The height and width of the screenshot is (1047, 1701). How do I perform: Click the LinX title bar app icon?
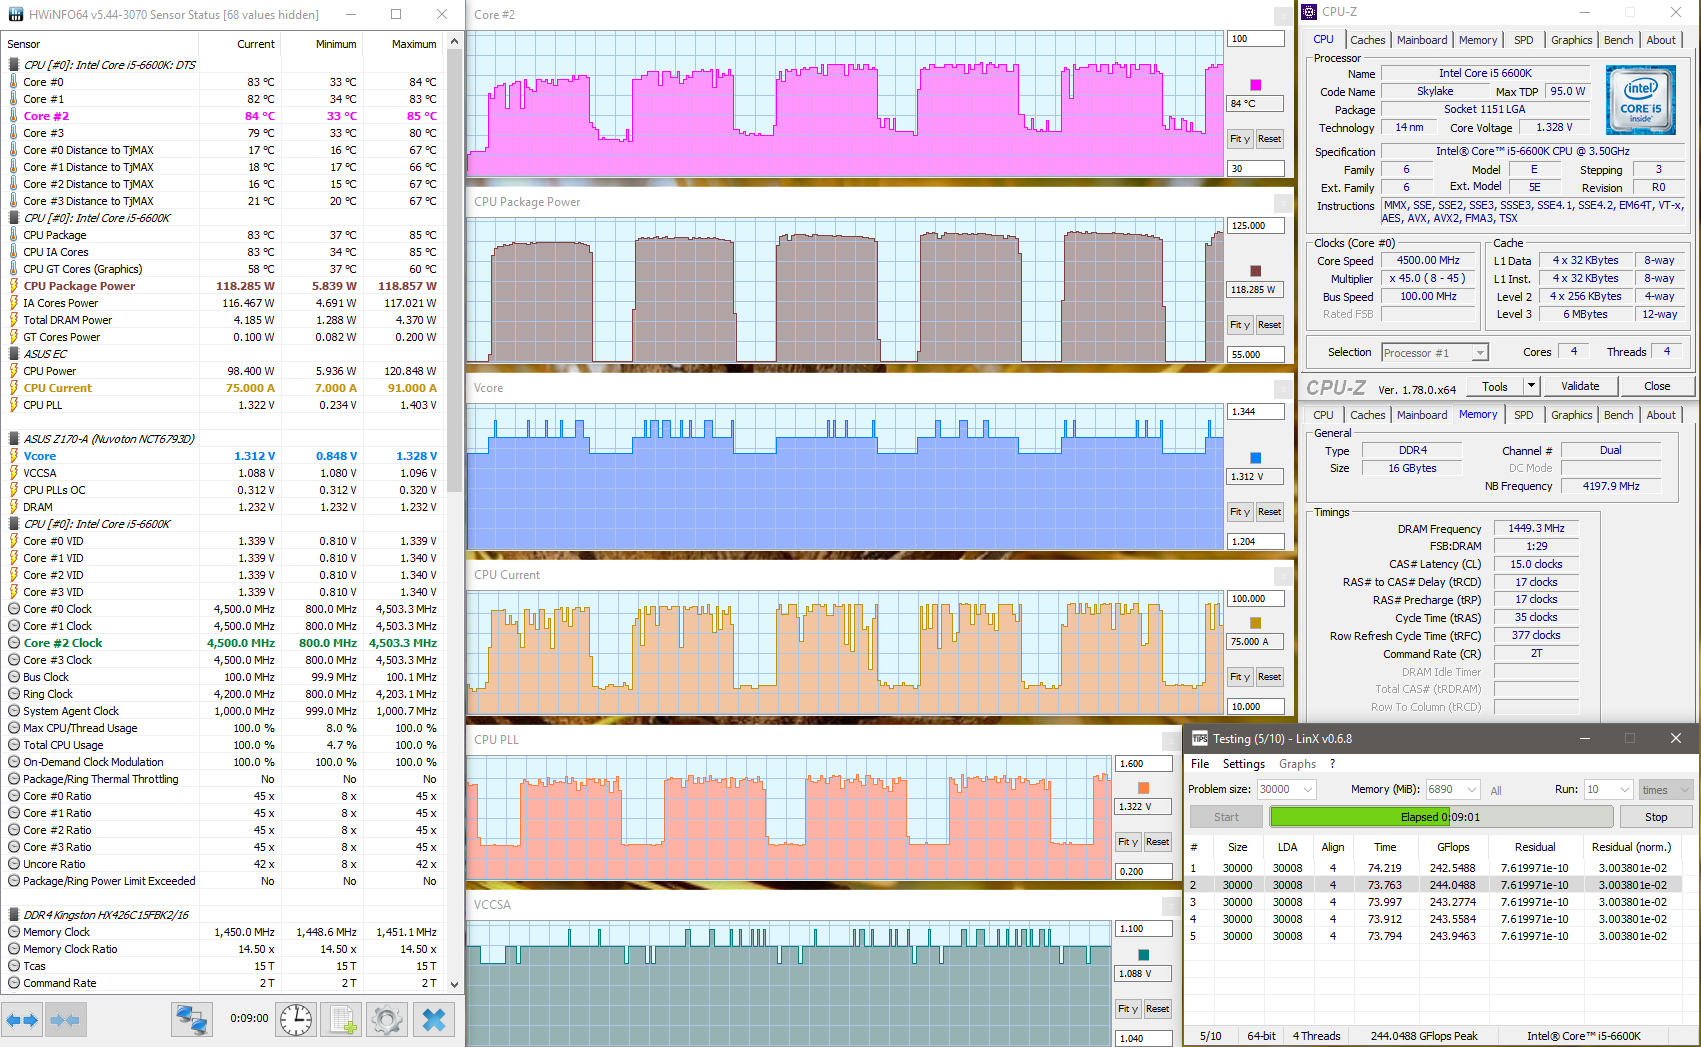coord(1200,739)
